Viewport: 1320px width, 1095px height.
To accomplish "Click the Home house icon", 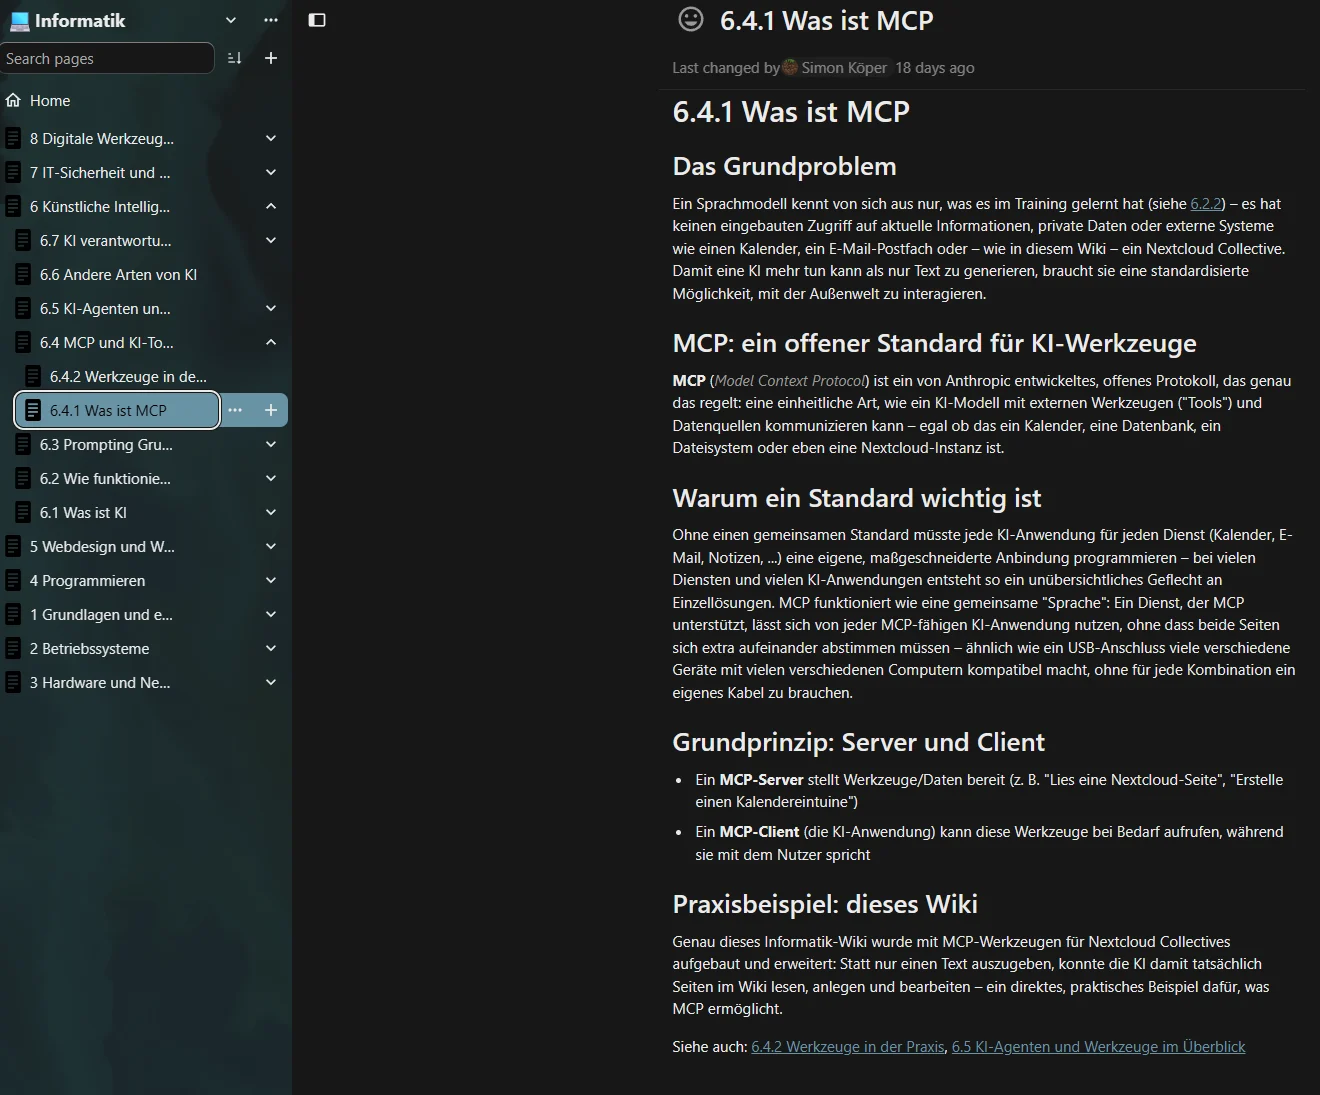I will tap(13, 101).
